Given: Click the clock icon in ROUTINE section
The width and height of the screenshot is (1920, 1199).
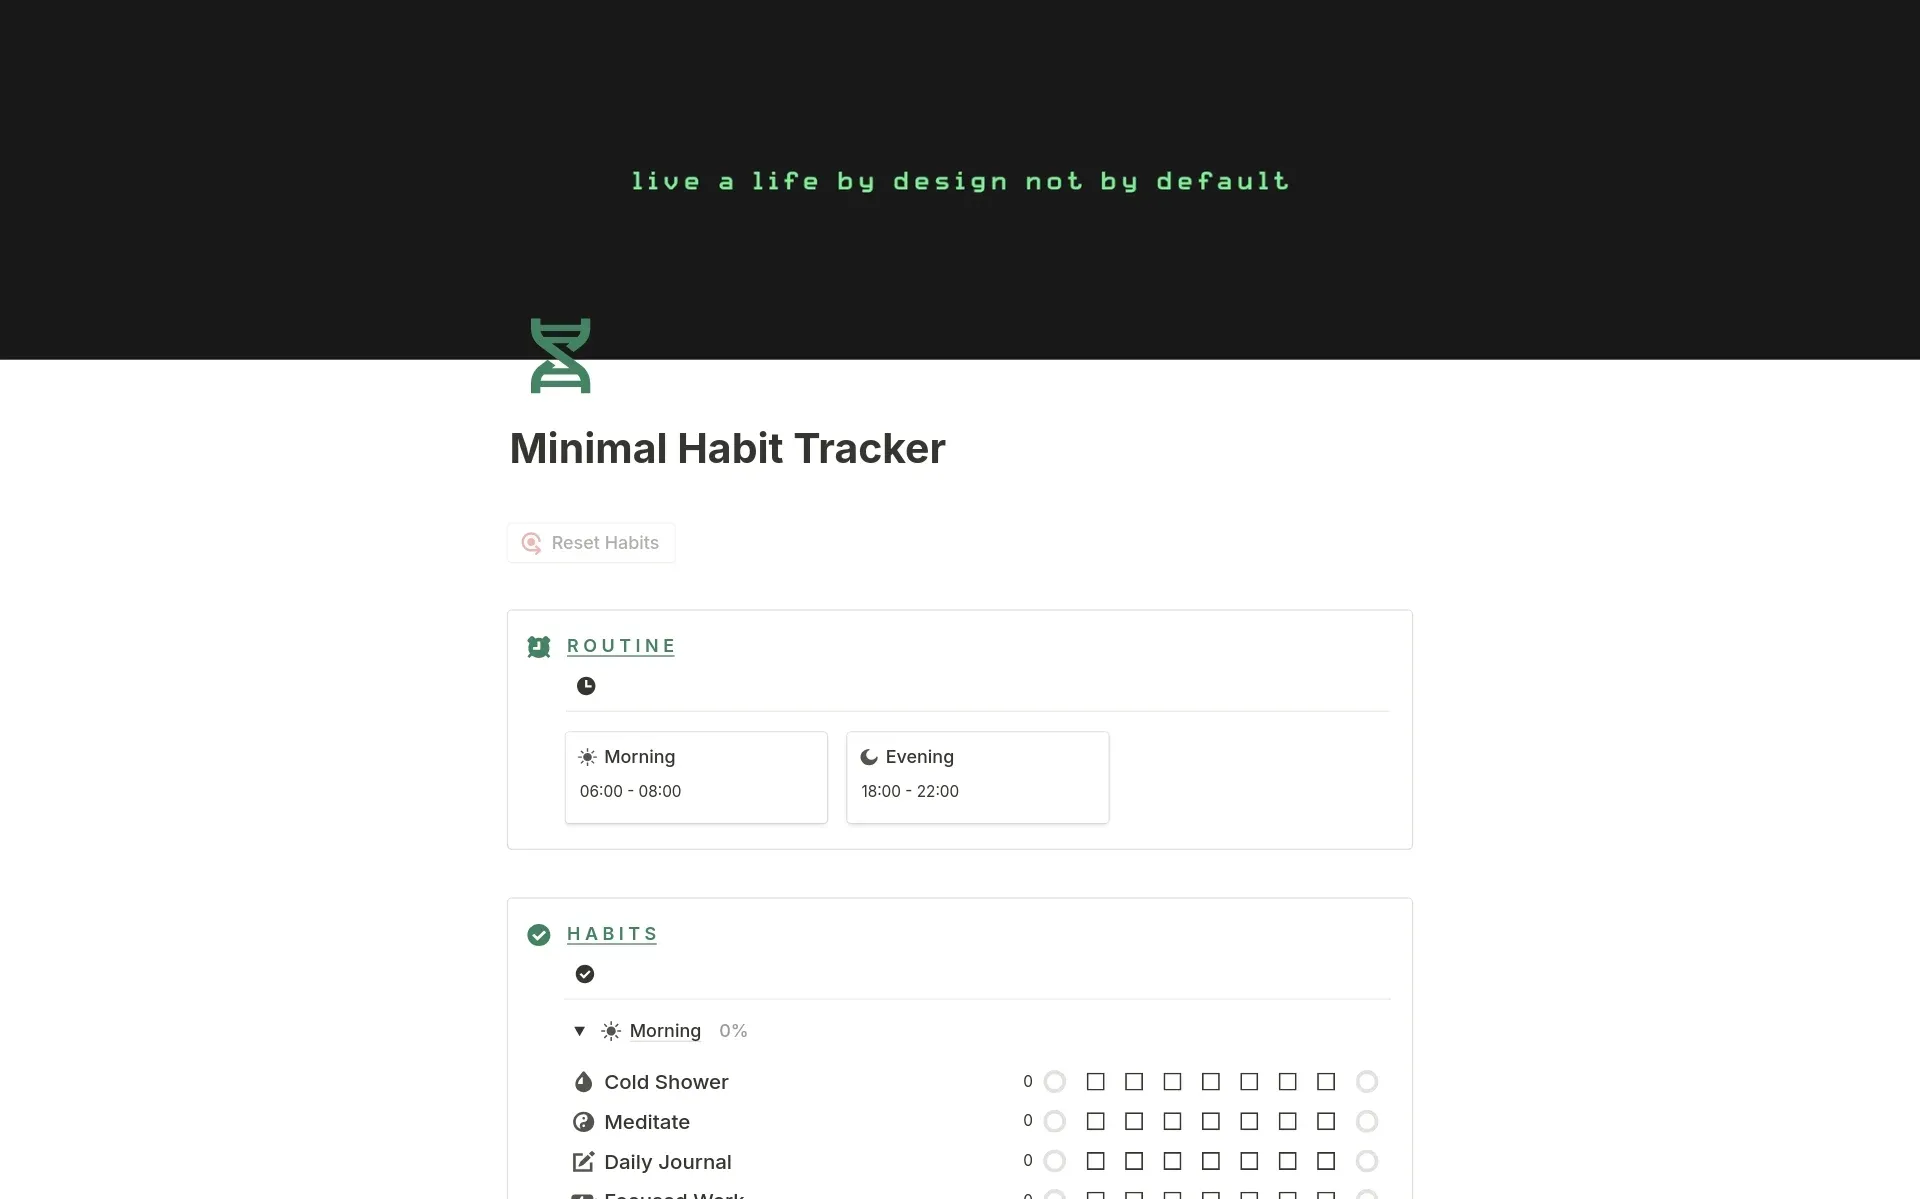Looking at the screenshot, I should click(586, 685).
